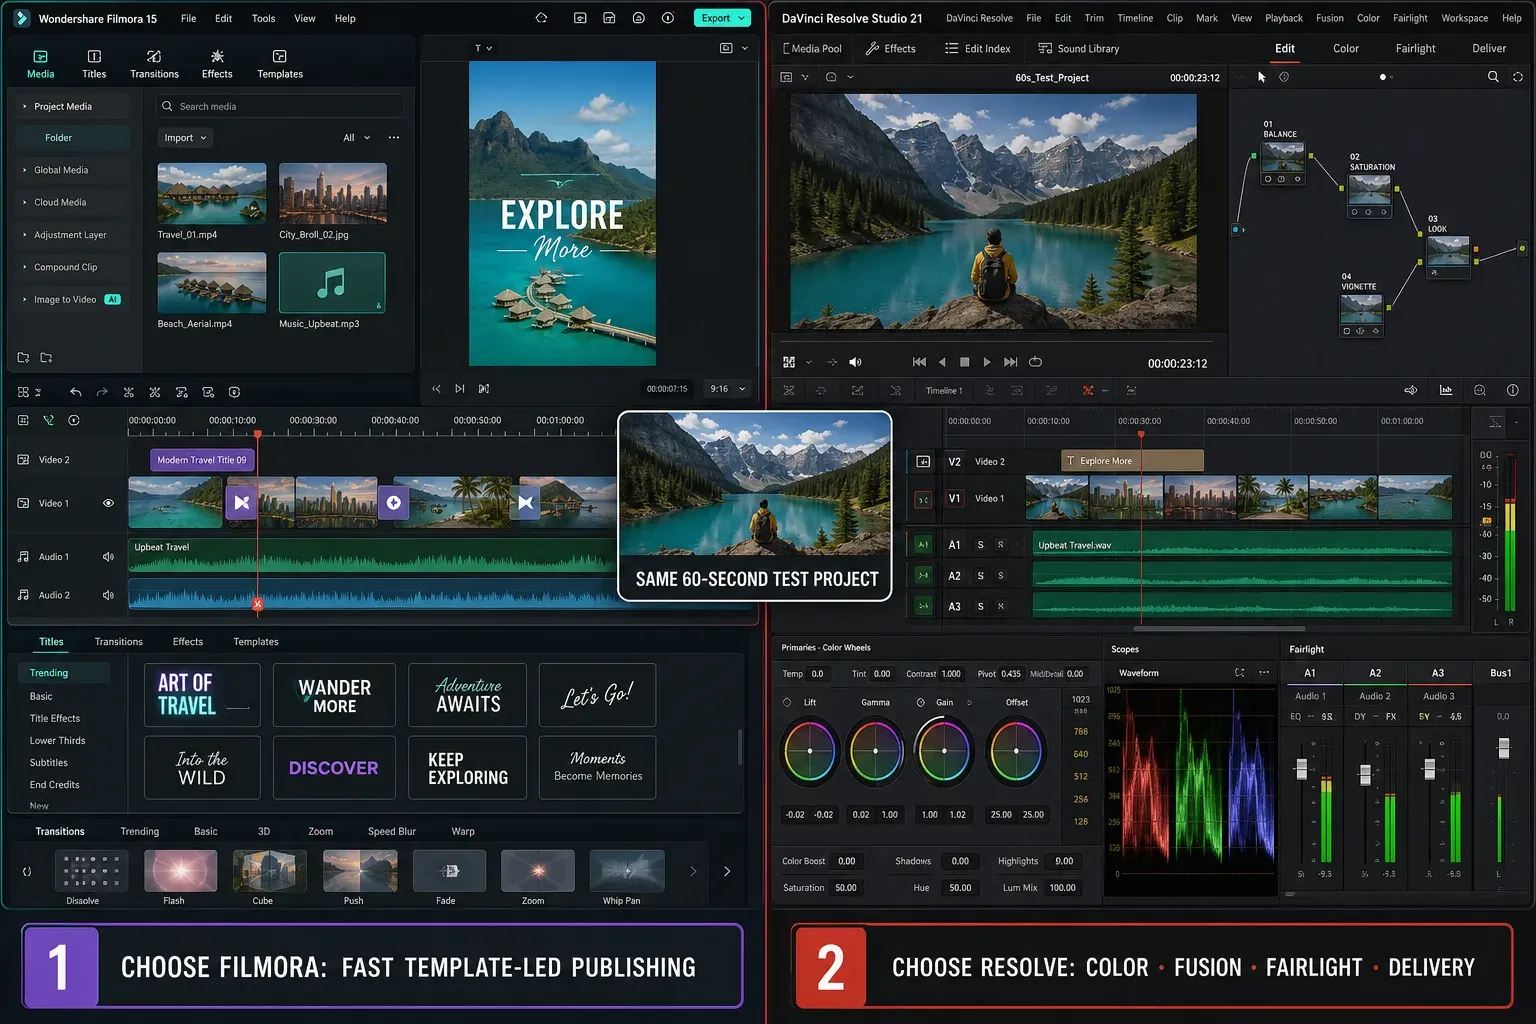Solo the A1 track in Resolve
This screenshot has width=1536, height=1024.
tap(980, 545)
